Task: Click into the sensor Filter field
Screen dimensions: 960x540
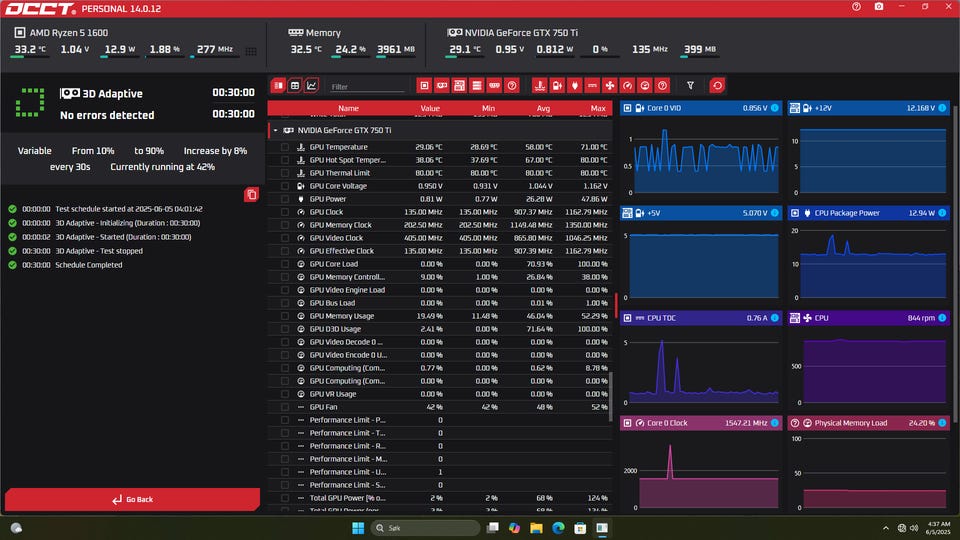Action: 367,87
